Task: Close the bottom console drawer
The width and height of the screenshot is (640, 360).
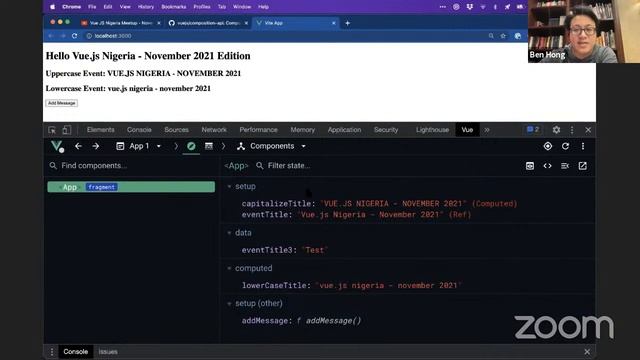Action: pyautogui.click(x=587, y=351)
